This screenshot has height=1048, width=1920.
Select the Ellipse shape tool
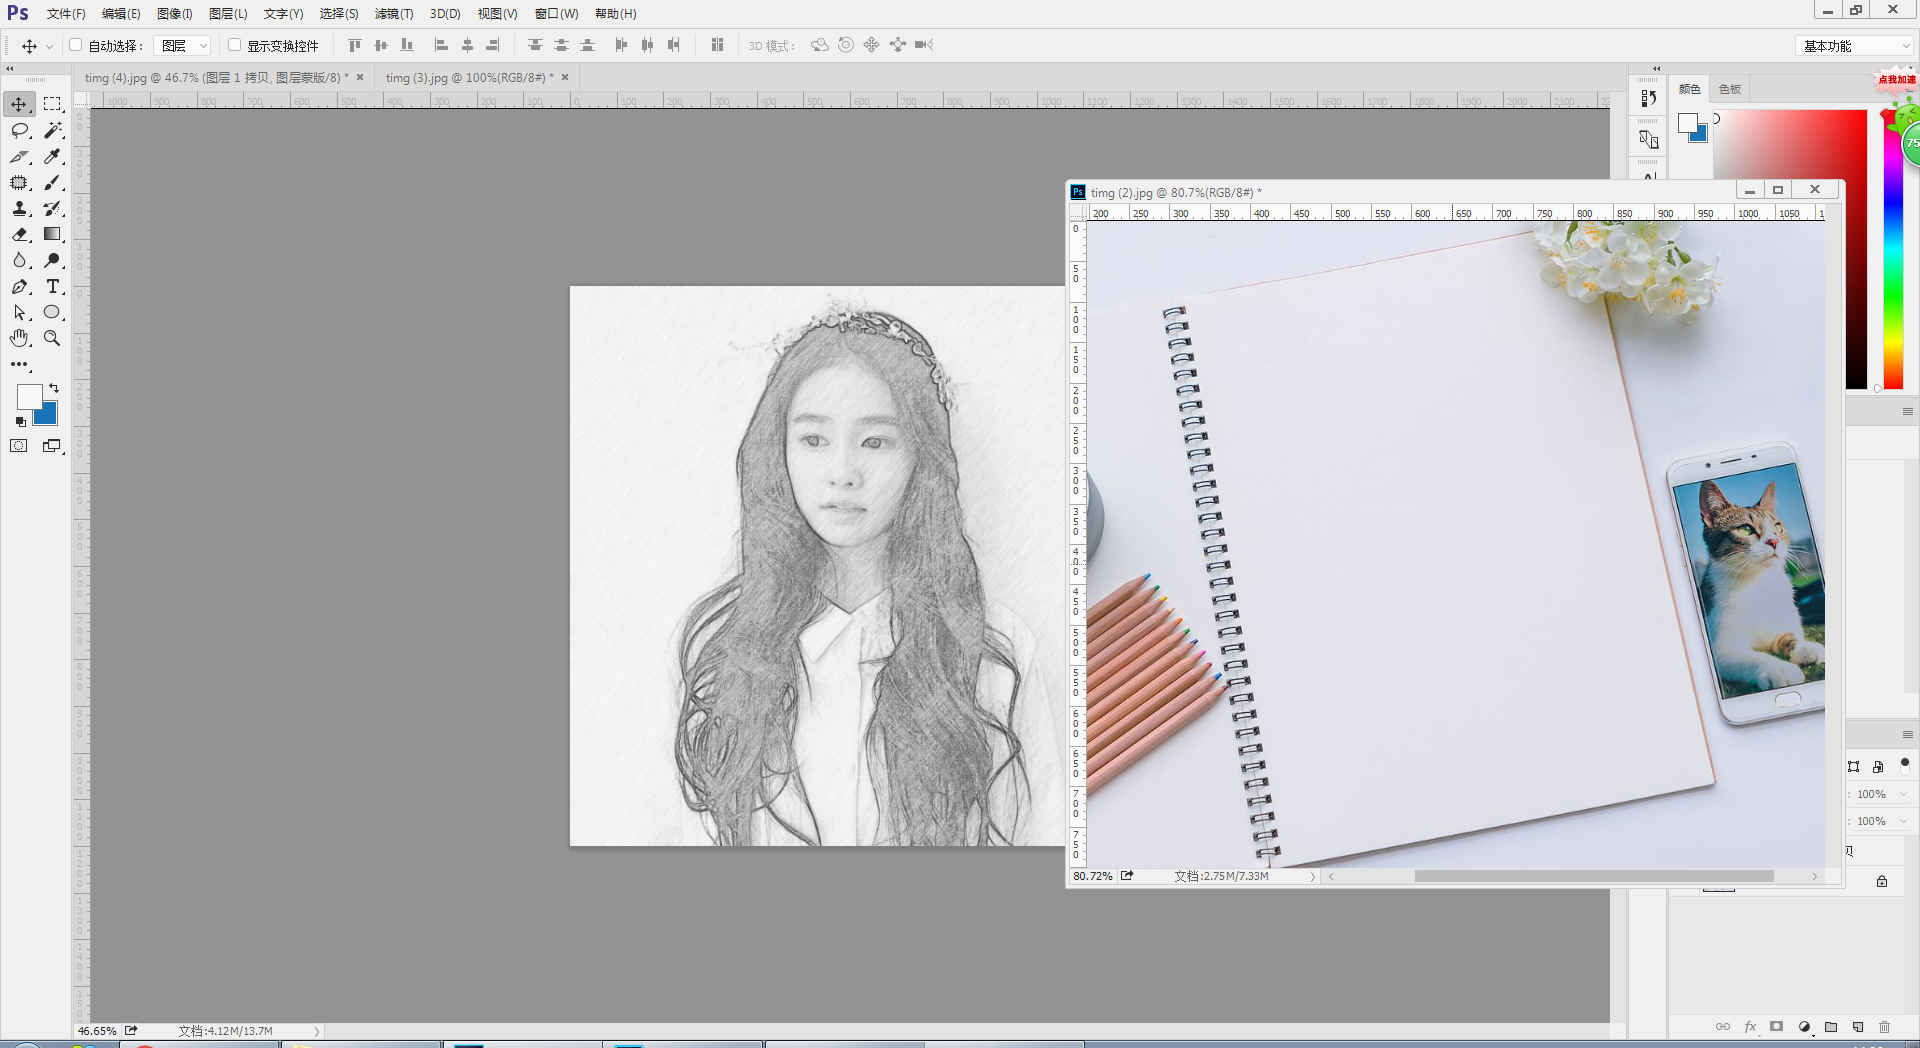52,312
